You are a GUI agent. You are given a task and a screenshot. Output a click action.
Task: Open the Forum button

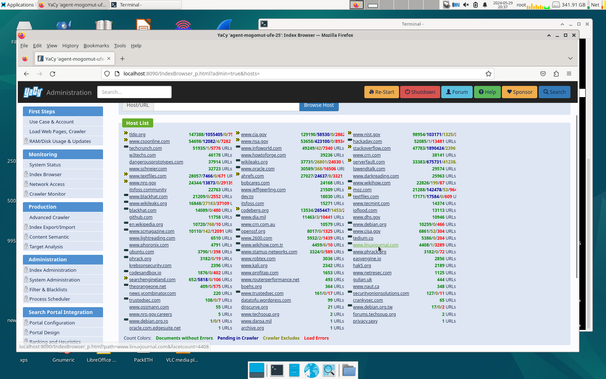click(x=457, y=92)
